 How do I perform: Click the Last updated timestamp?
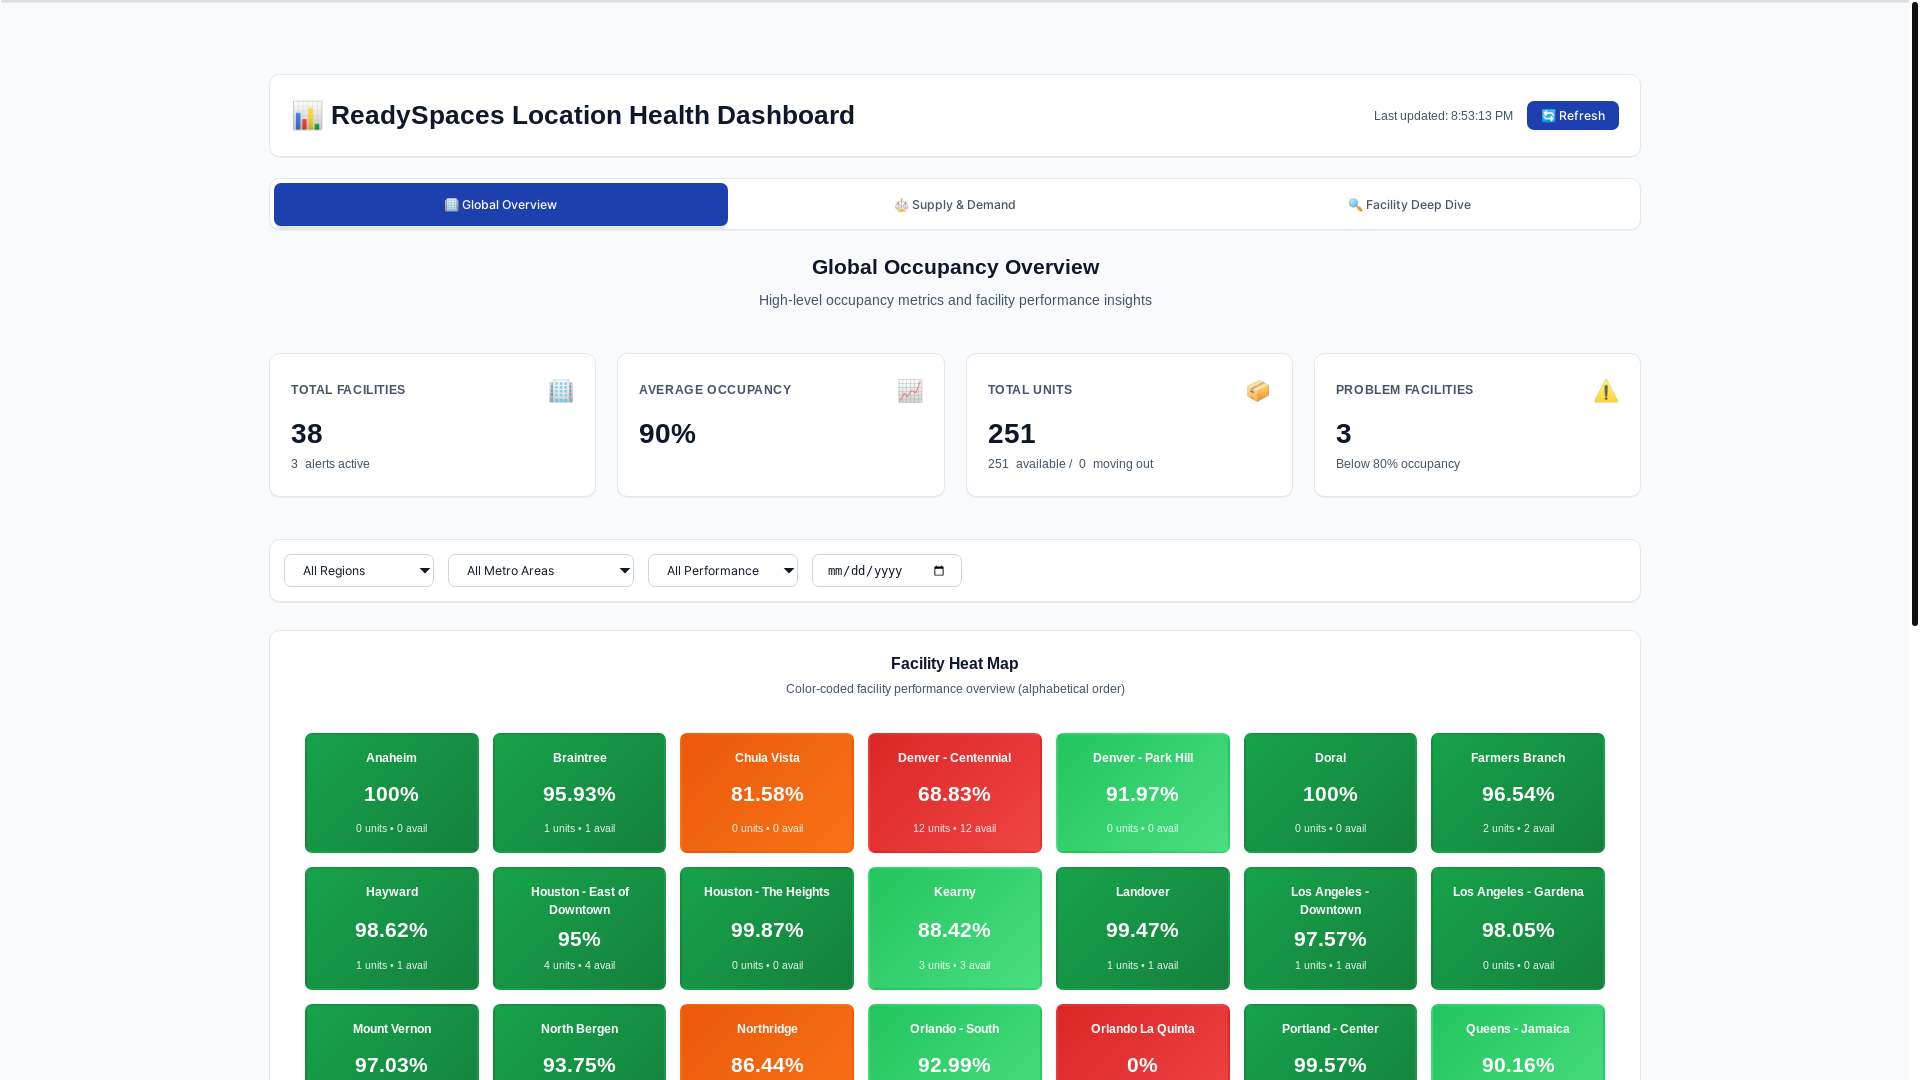pyautogui.click(x=1443, y=116)
